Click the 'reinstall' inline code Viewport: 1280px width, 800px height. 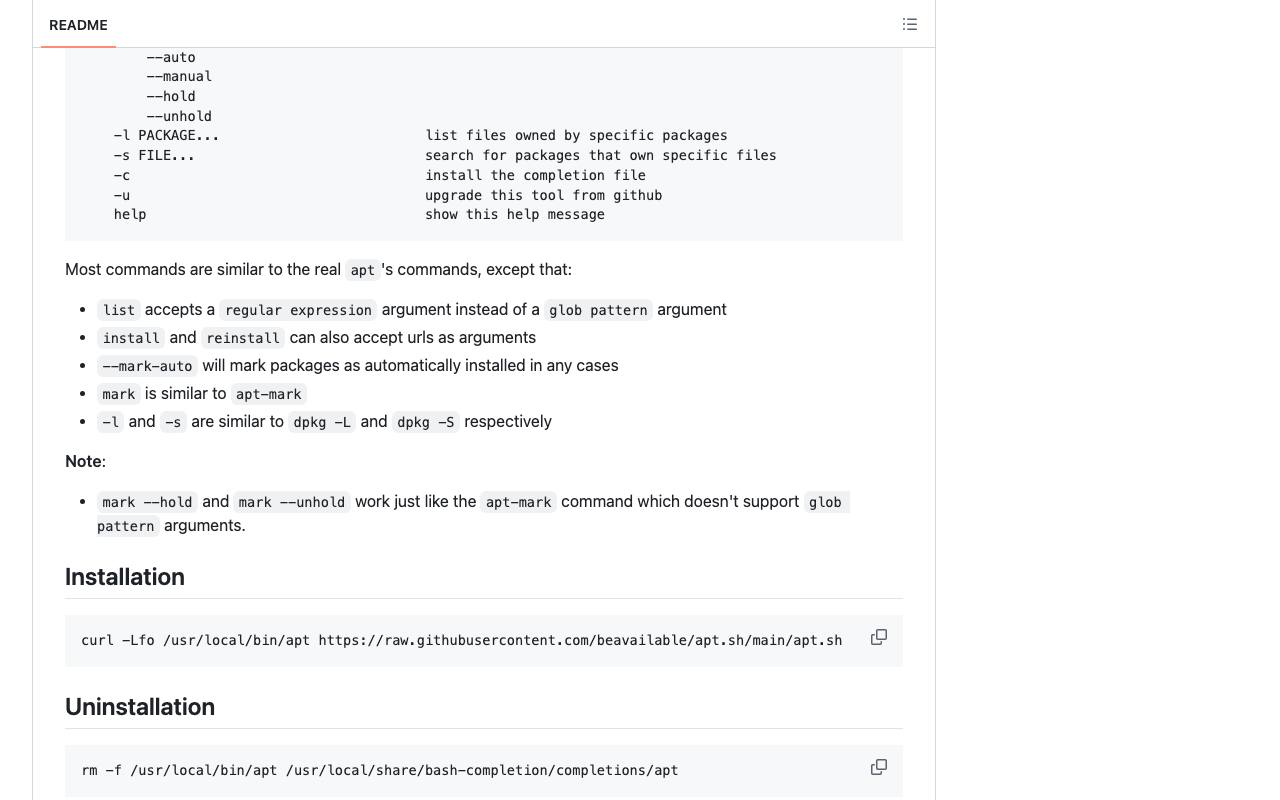pos(243,338)
